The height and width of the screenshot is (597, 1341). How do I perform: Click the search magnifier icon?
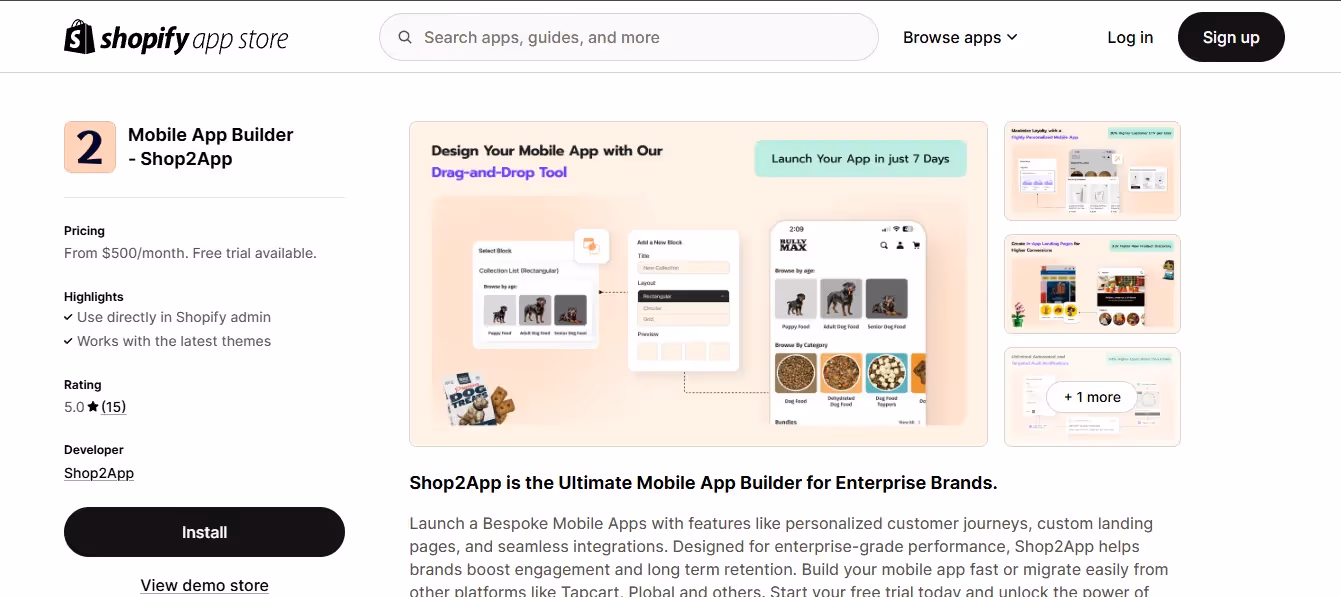(x=405, y=37)
